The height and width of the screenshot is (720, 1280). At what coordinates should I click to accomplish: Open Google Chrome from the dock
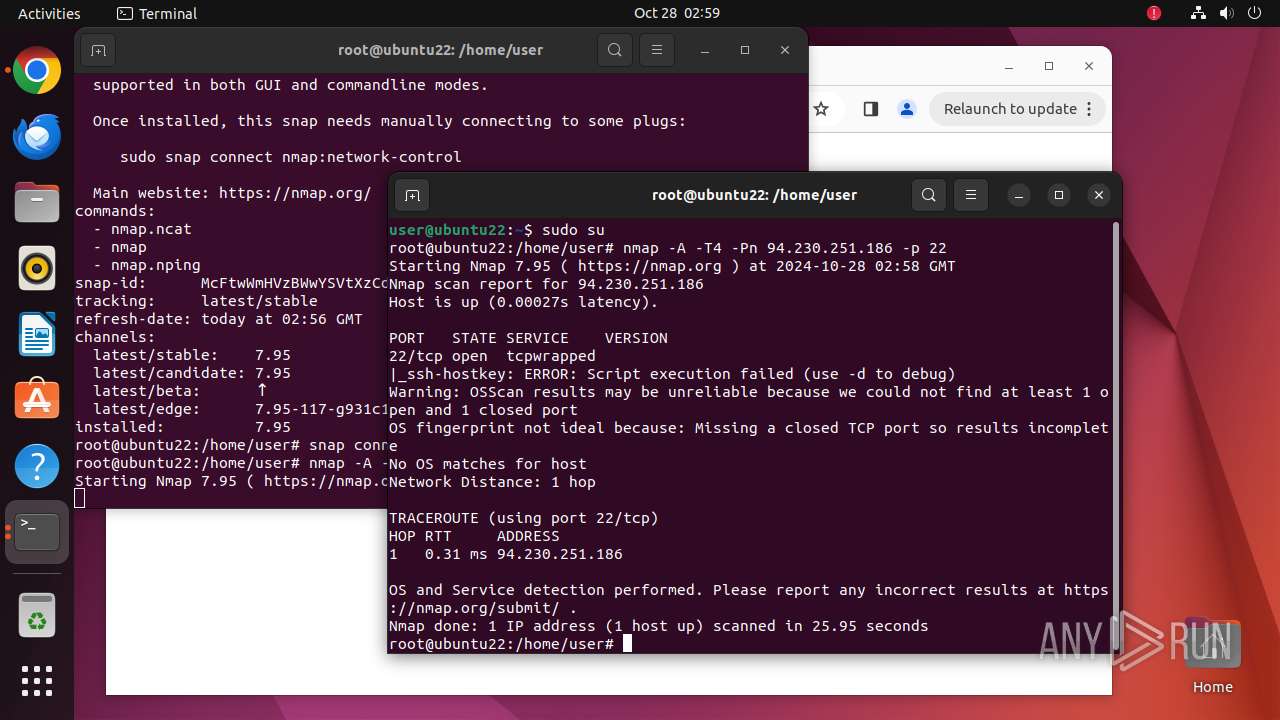37,71
